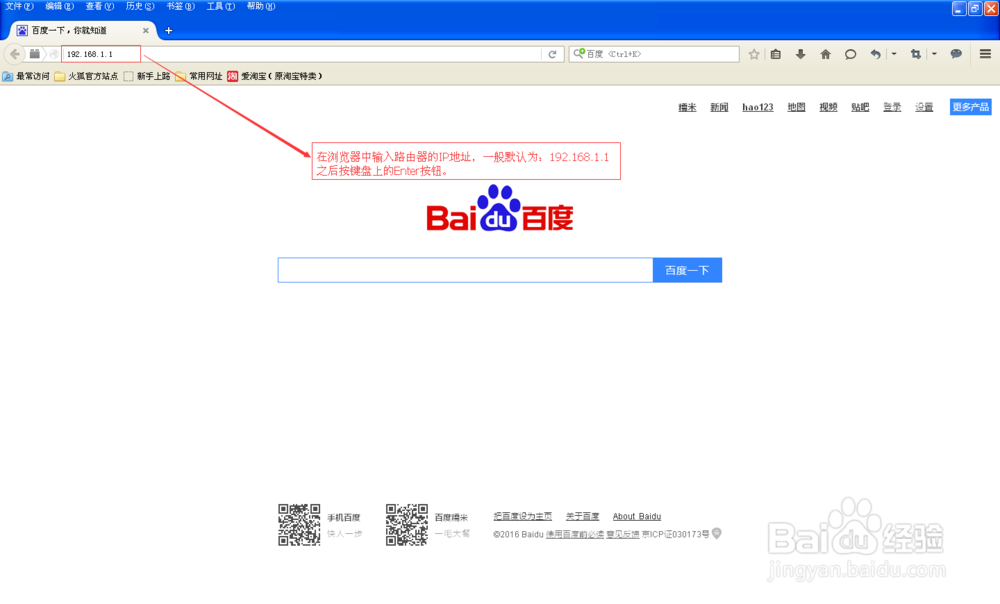Open the 书签 menu
This screenshot has height=604, width=1000.
pyautogui.click(x=180, y=6)
